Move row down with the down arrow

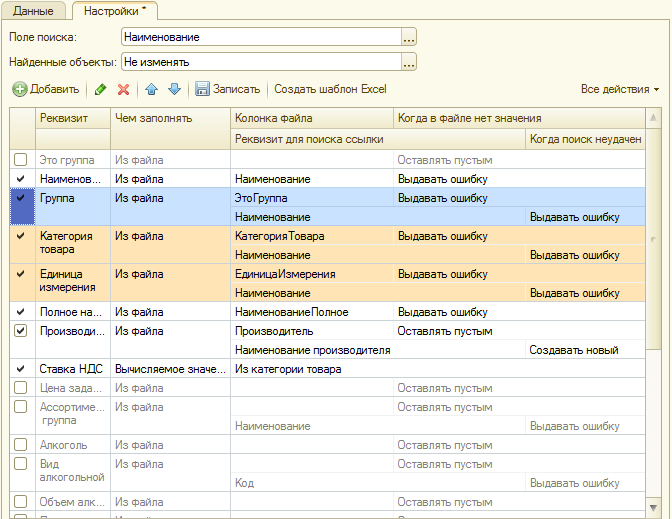click(174, 89)
